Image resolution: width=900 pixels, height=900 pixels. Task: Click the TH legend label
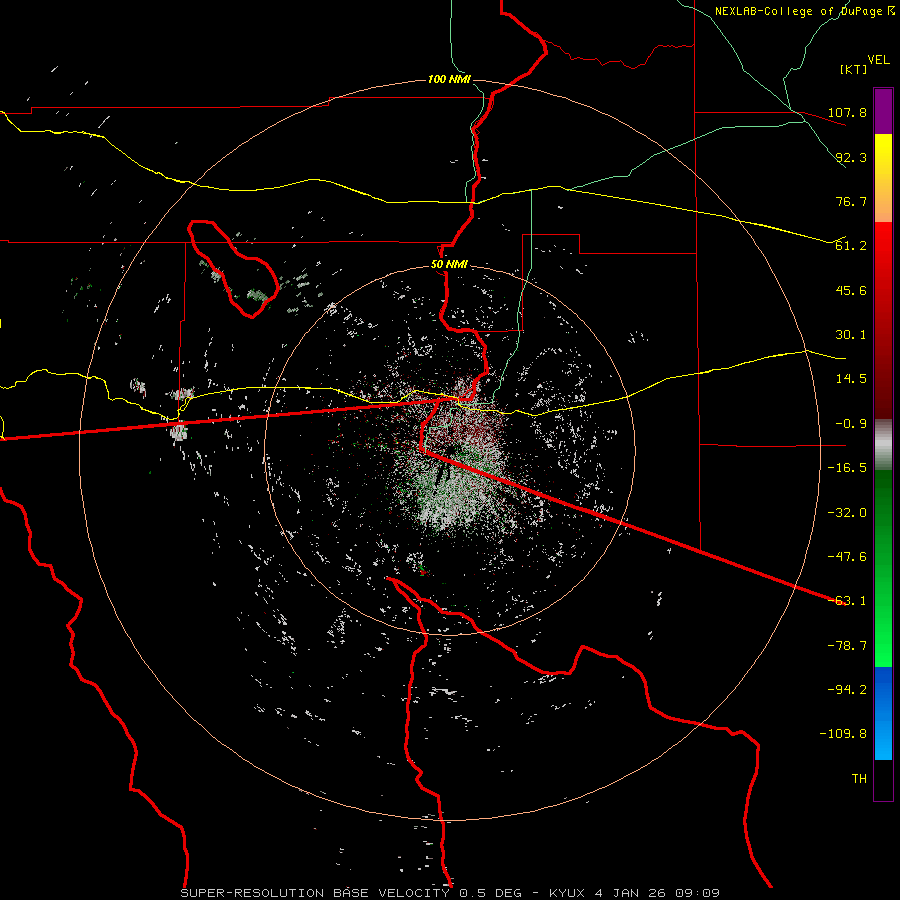859,779
